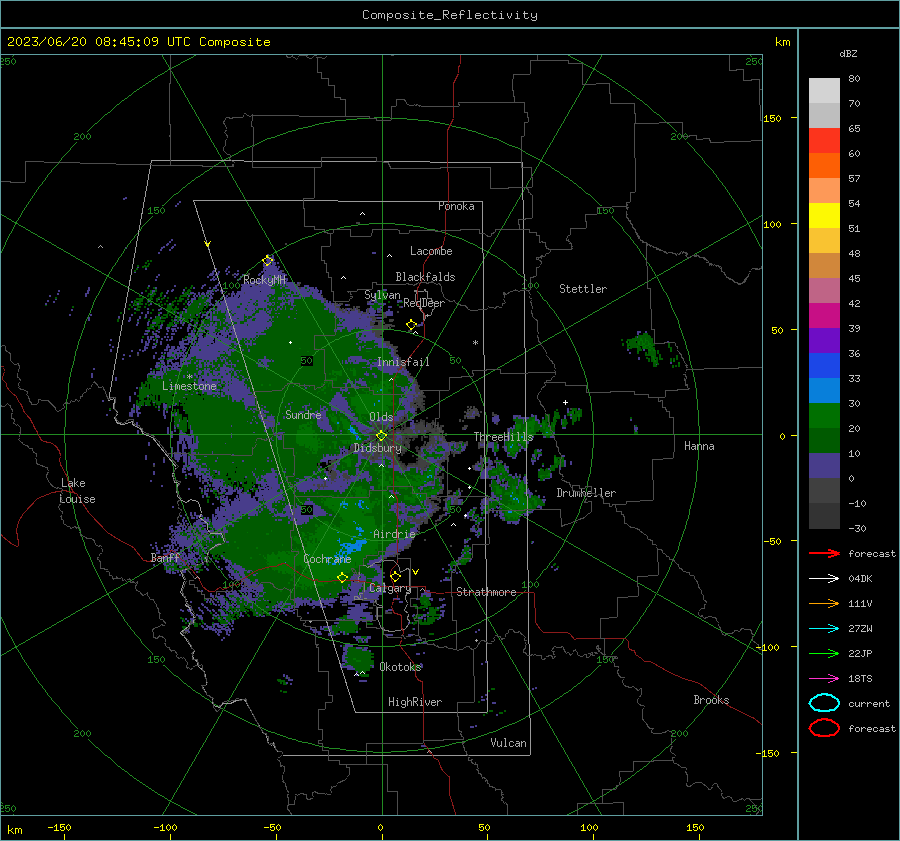Click the Stettler town label

583,289
